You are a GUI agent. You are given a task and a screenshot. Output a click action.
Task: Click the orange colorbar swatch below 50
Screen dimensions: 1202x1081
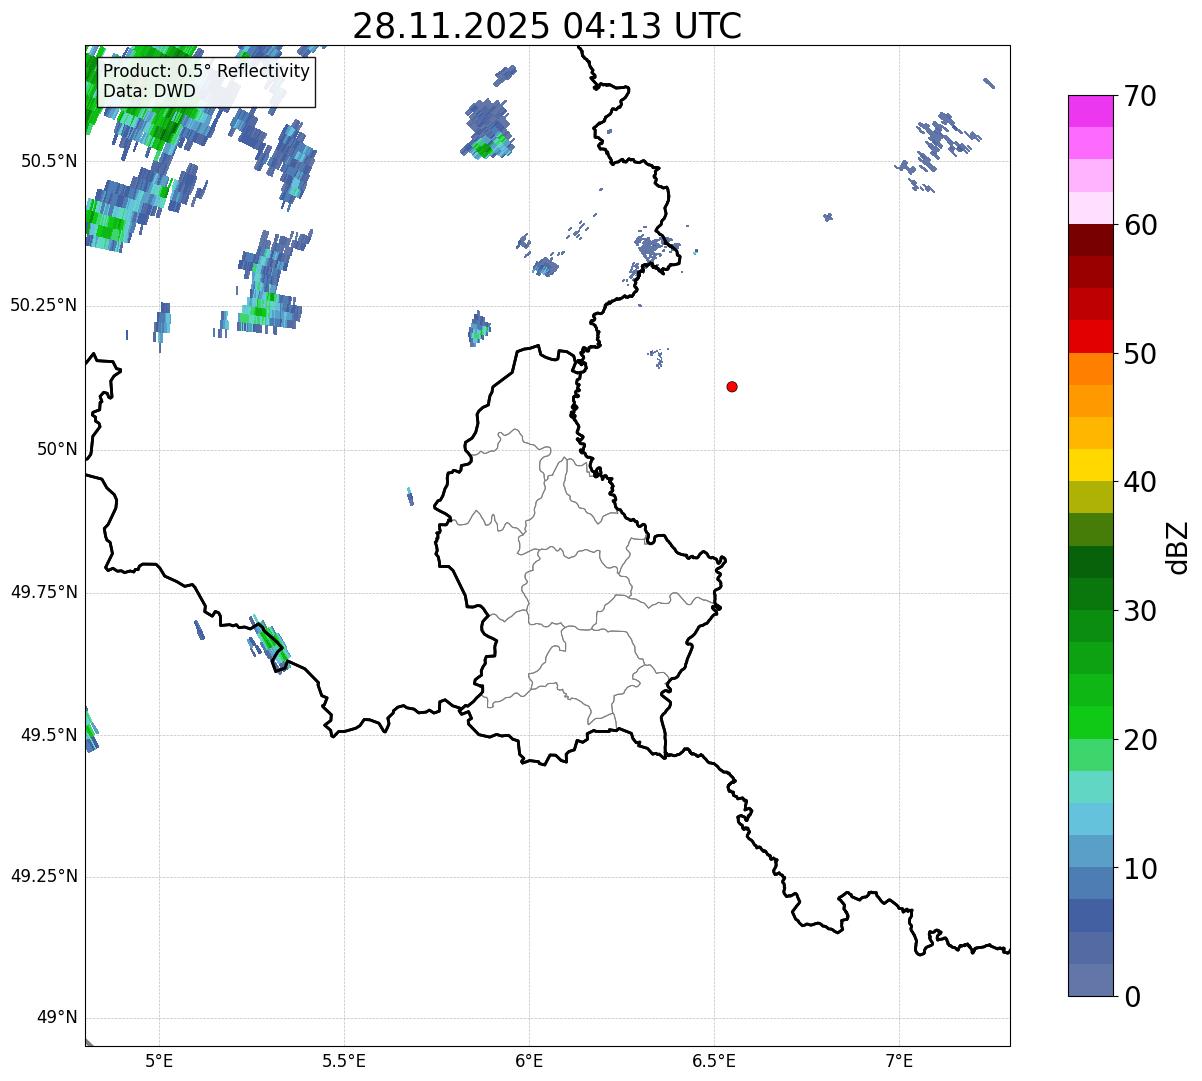click(1091, 369)
